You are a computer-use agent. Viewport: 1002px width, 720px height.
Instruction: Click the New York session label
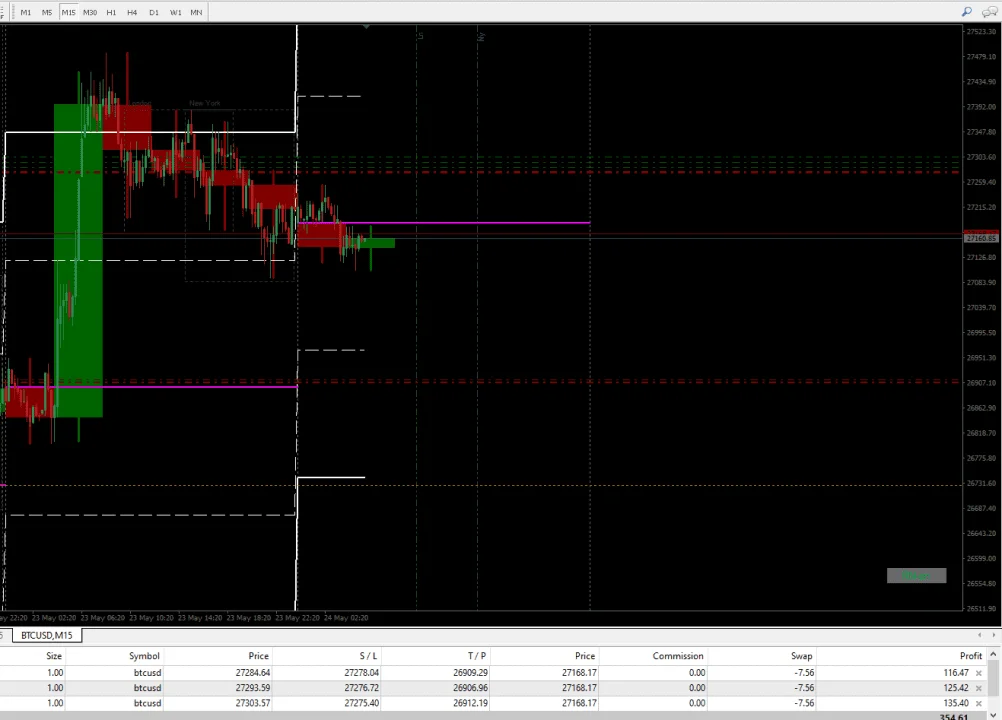(204, 103)
